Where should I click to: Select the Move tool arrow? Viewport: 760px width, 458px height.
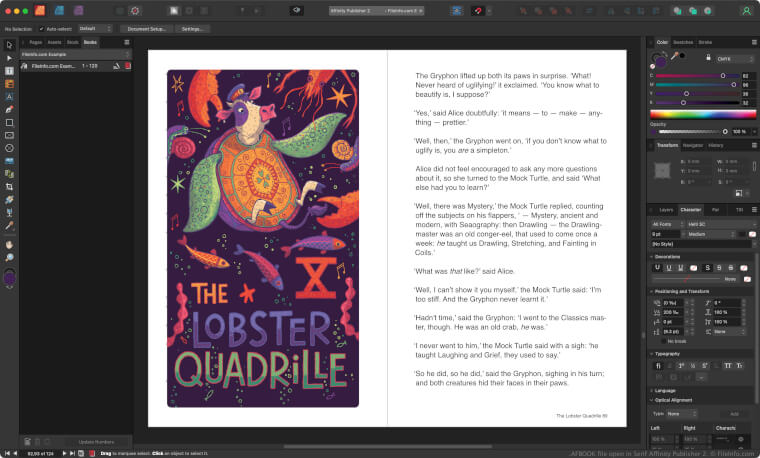point(9,45)
